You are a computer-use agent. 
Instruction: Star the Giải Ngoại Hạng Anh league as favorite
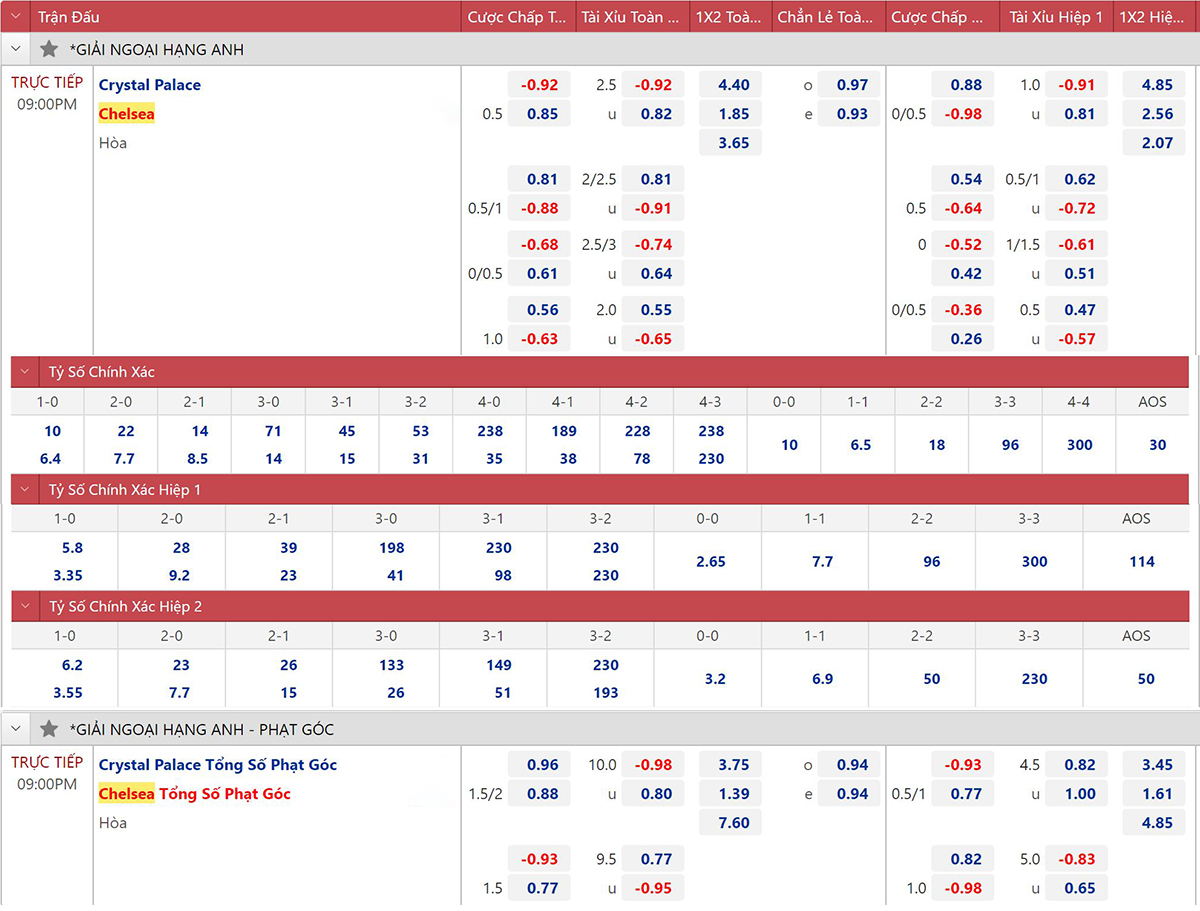[49, 49]
